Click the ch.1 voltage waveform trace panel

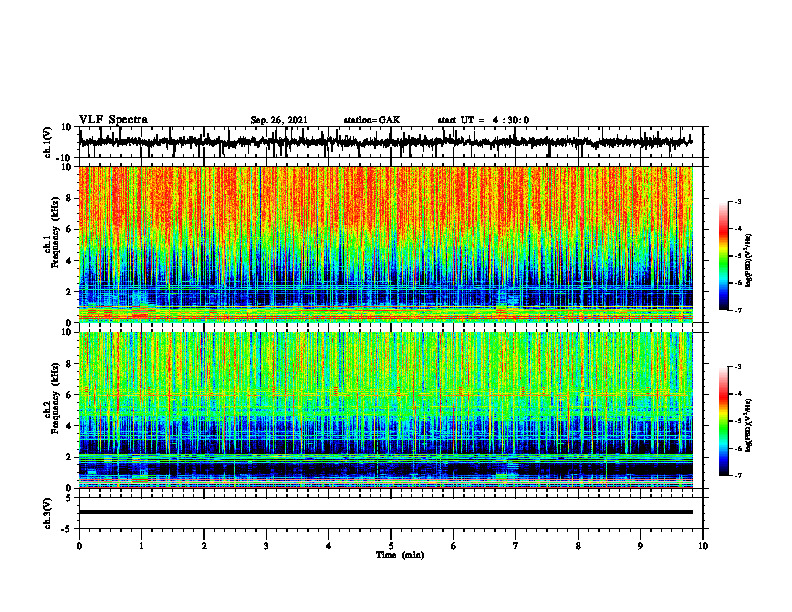[x=390, y=142]
